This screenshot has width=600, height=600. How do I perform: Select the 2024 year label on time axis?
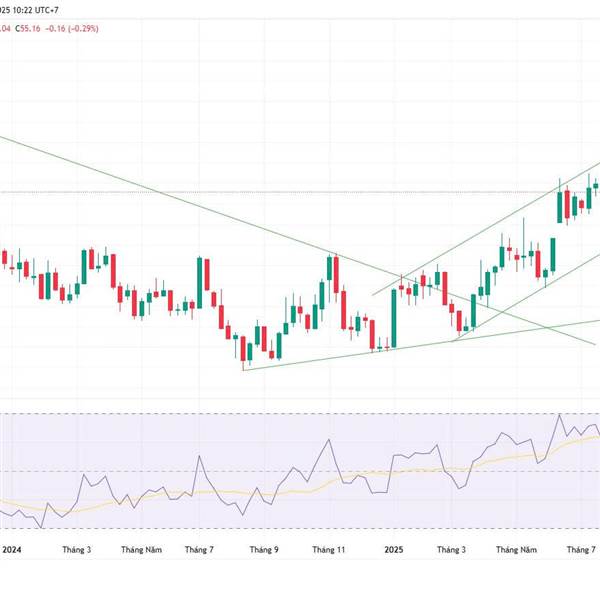(11, 550)
